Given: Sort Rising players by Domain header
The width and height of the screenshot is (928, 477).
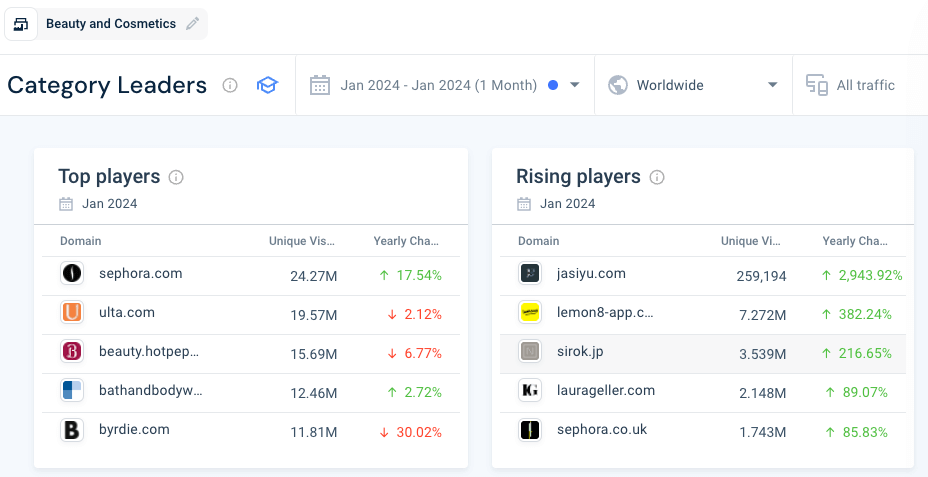Looking at the screenshot, I should [x=539, y=241].
